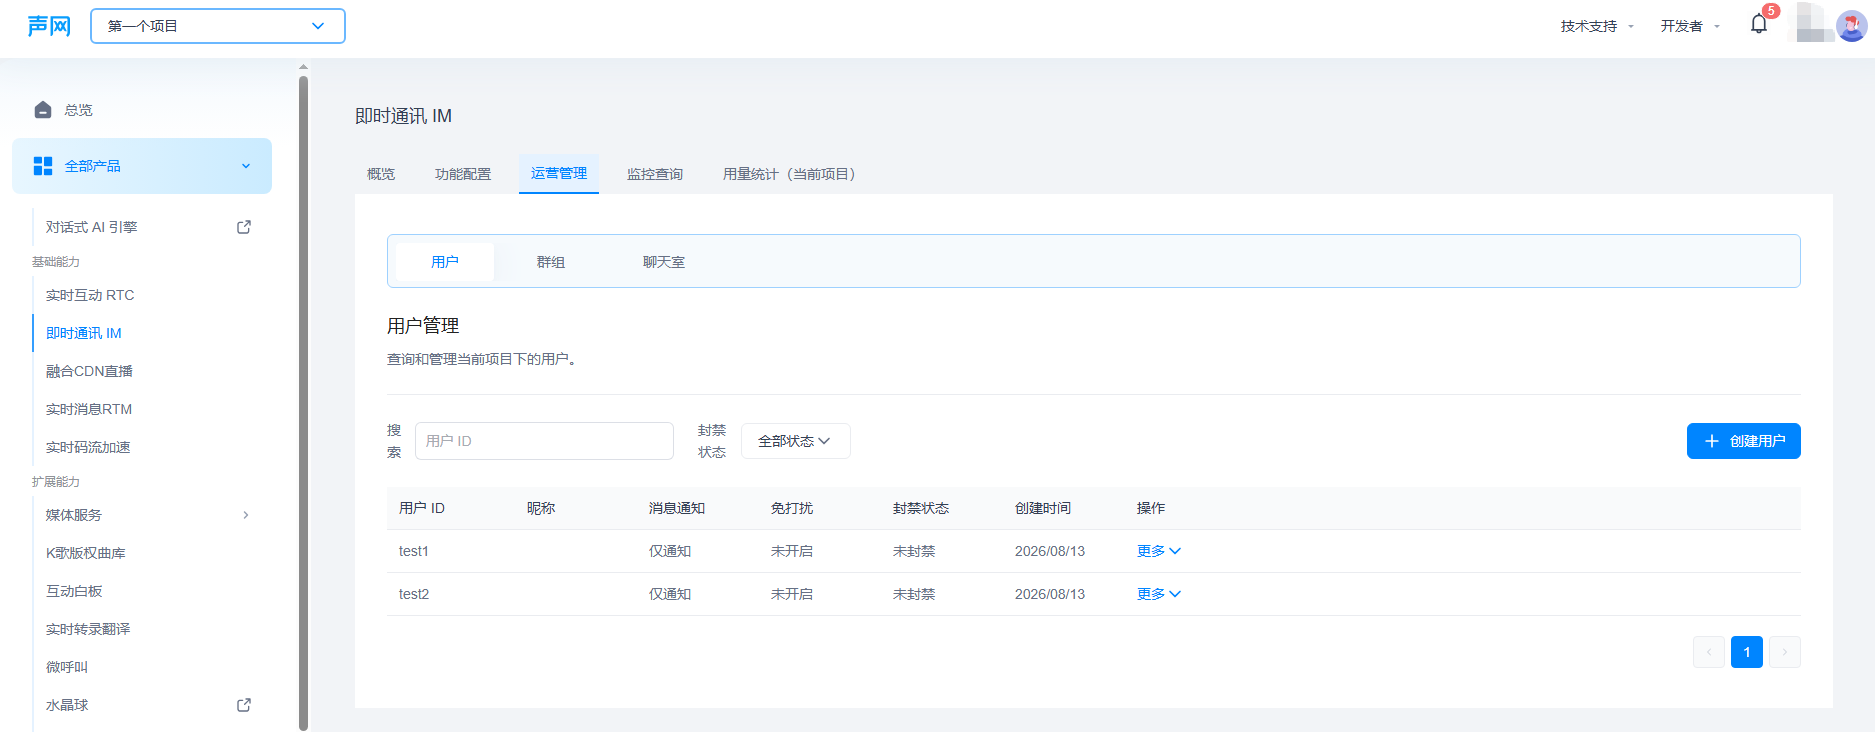Open the notification bell
Image resolution: width=1875 pixels, height=732 pixels.
[1759, 24]
